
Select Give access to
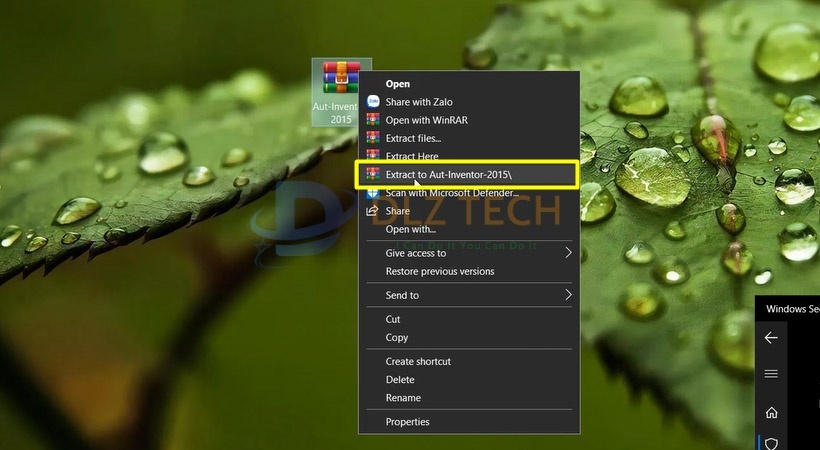click(x=469, y=253)
